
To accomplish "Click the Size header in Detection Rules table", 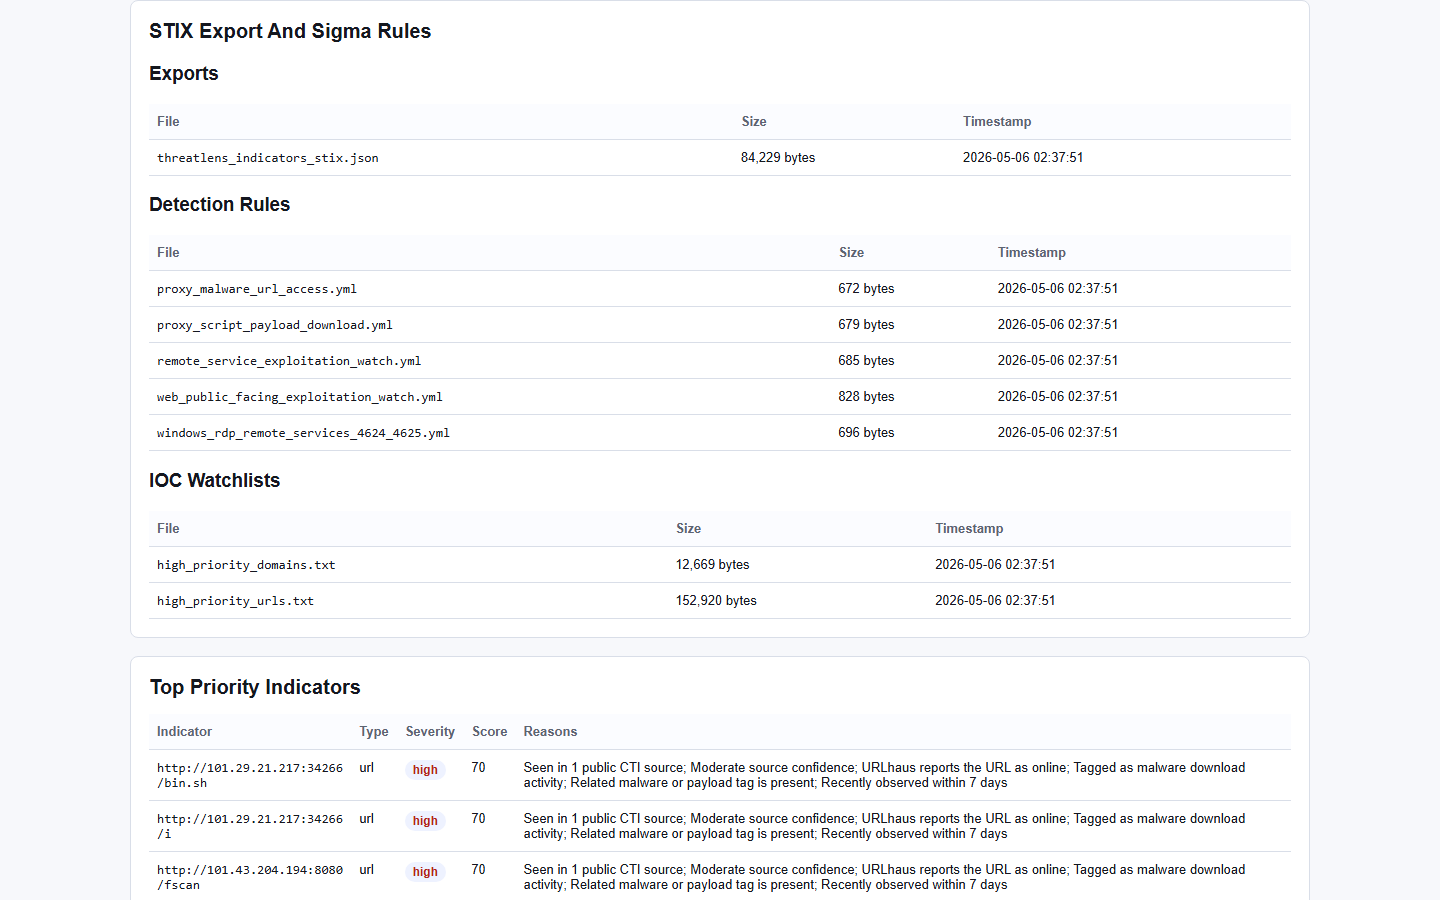I will (x=851, y=253).
